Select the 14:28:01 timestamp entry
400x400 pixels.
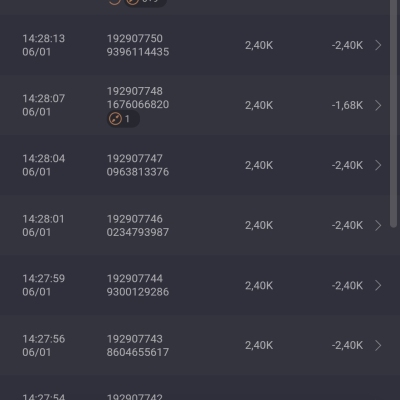44,225
